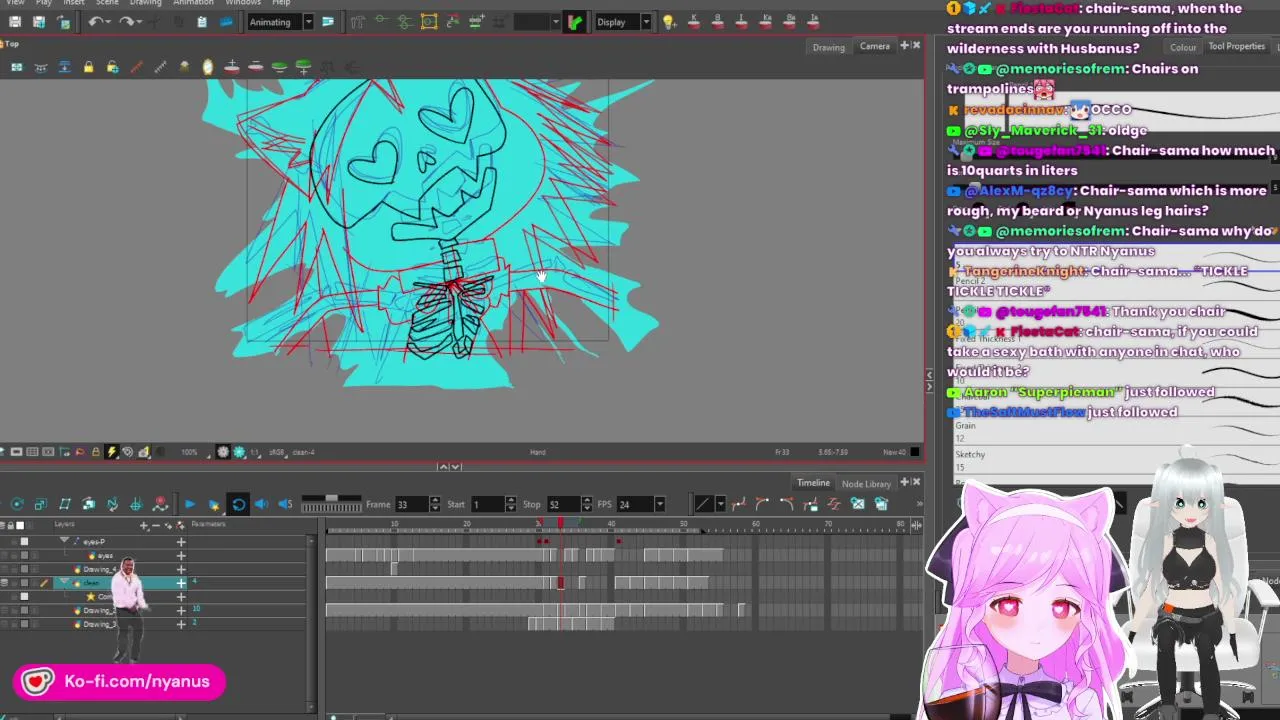This screenshot has width=1280, height=720.
Task: Click the yellow lock icon in Camera toolbar
Action: [x=88, y=67]
